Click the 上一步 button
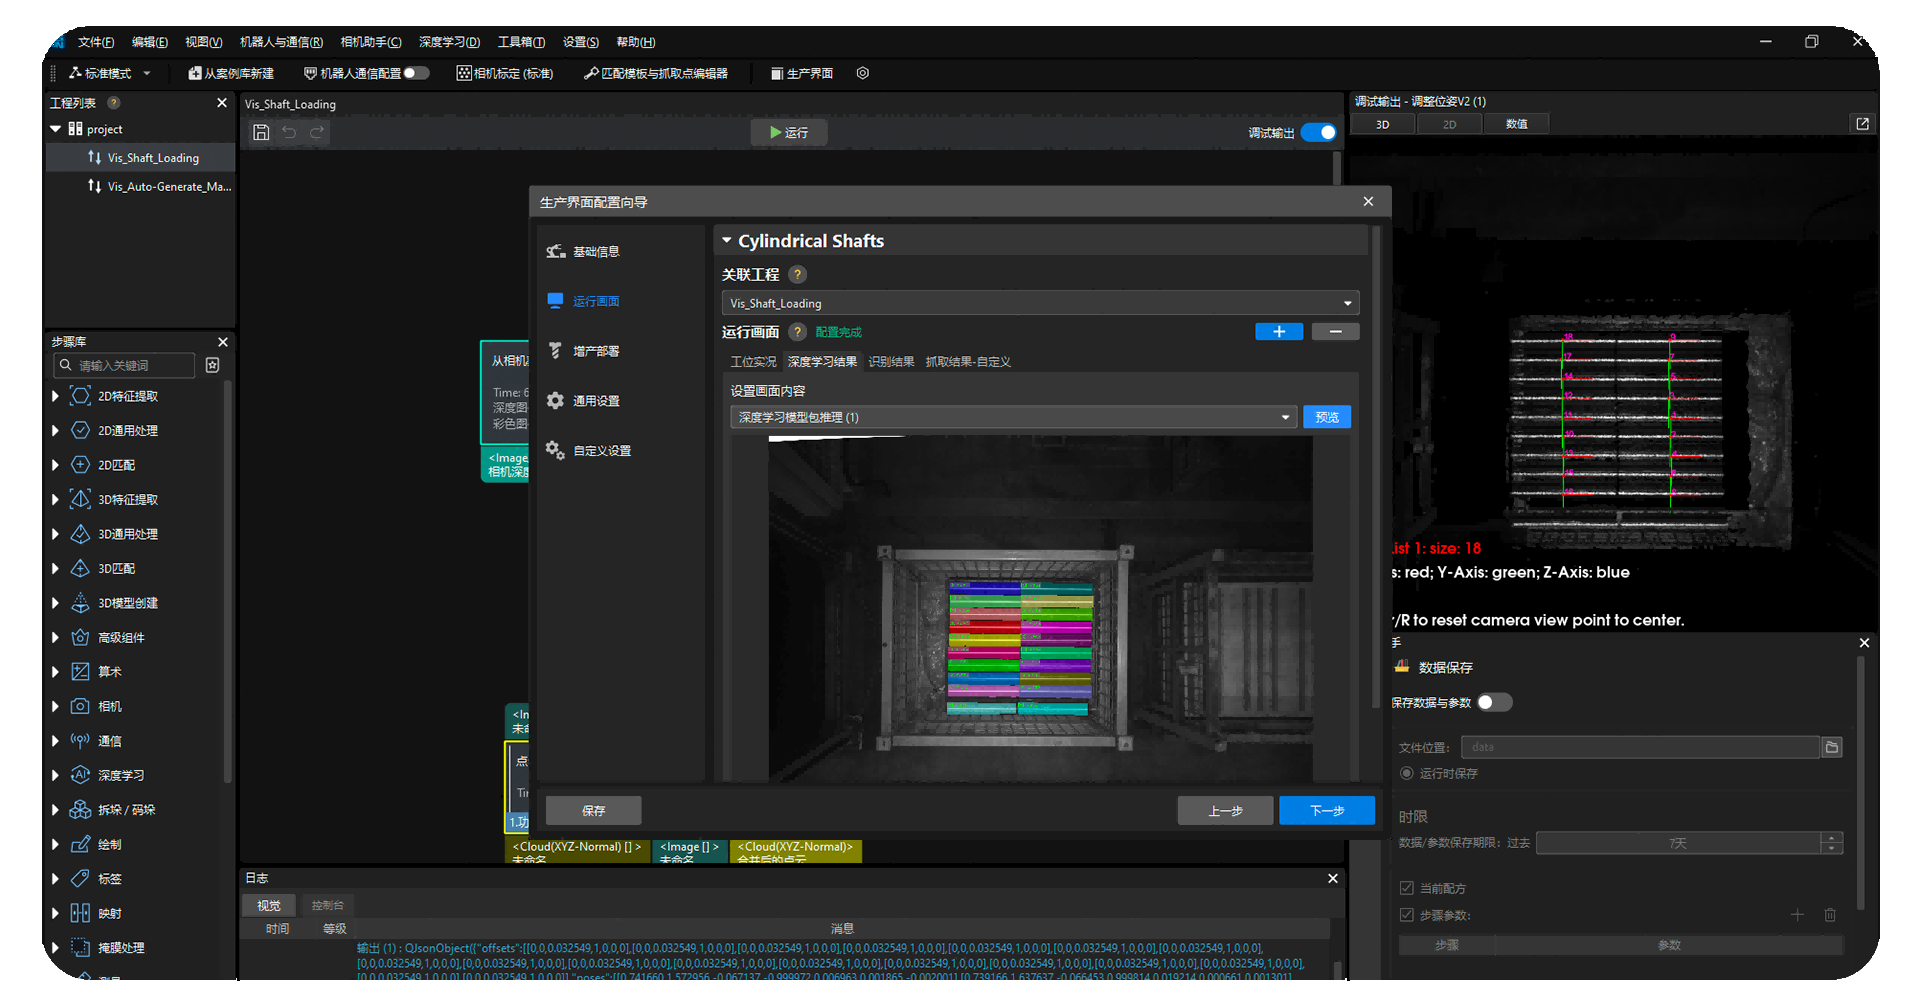 point(1225,810)
